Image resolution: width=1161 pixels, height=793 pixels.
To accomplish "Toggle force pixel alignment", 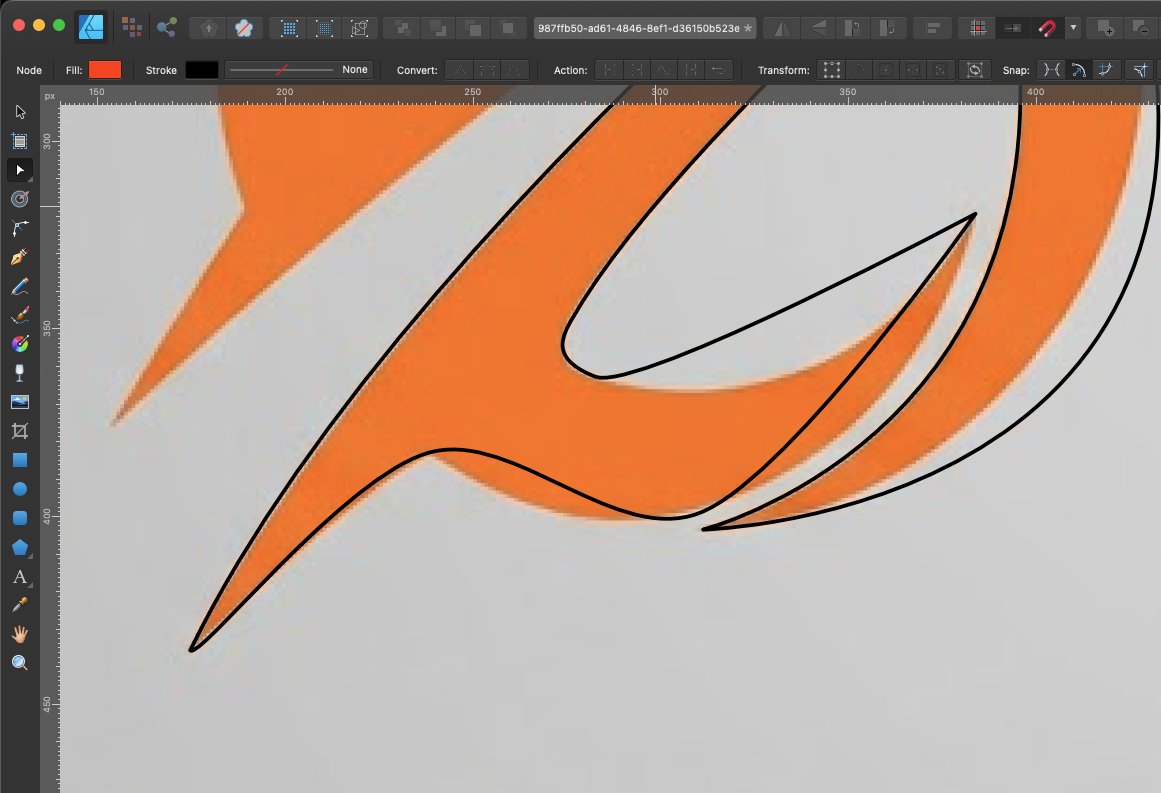I will coord(978,28).
